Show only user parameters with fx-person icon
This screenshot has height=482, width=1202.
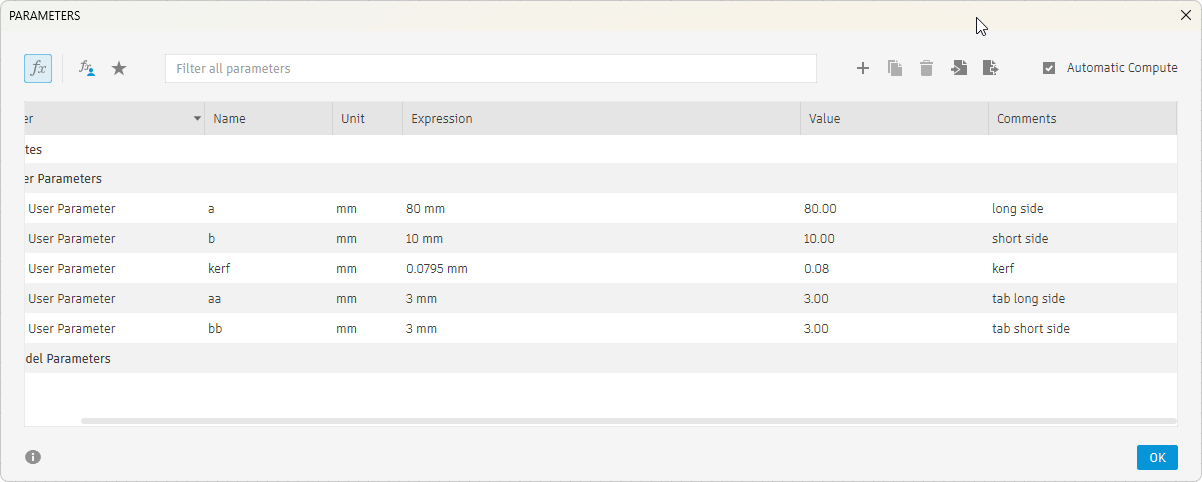[x=87, y=68]
